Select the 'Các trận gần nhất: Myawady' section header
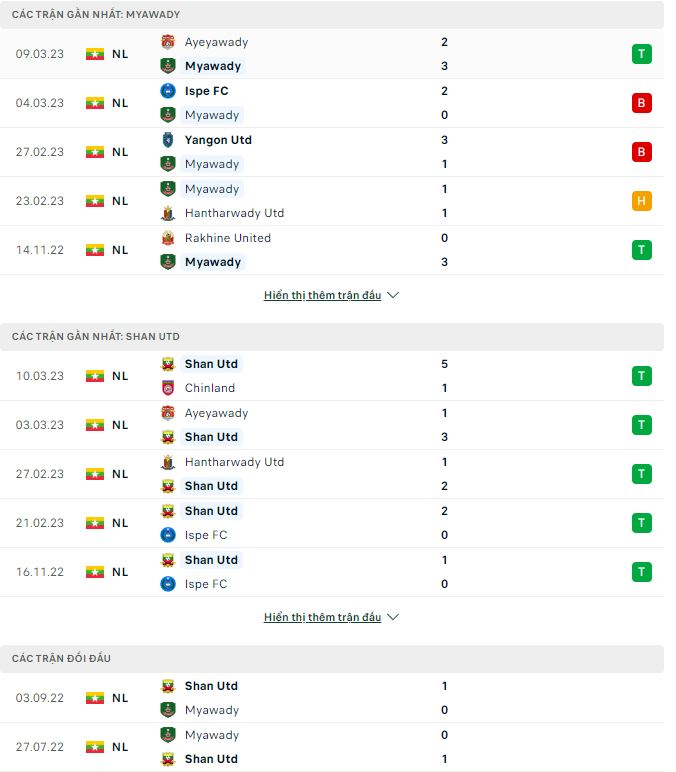This screenshot has width=676, height=772. (x=332, y=14)
